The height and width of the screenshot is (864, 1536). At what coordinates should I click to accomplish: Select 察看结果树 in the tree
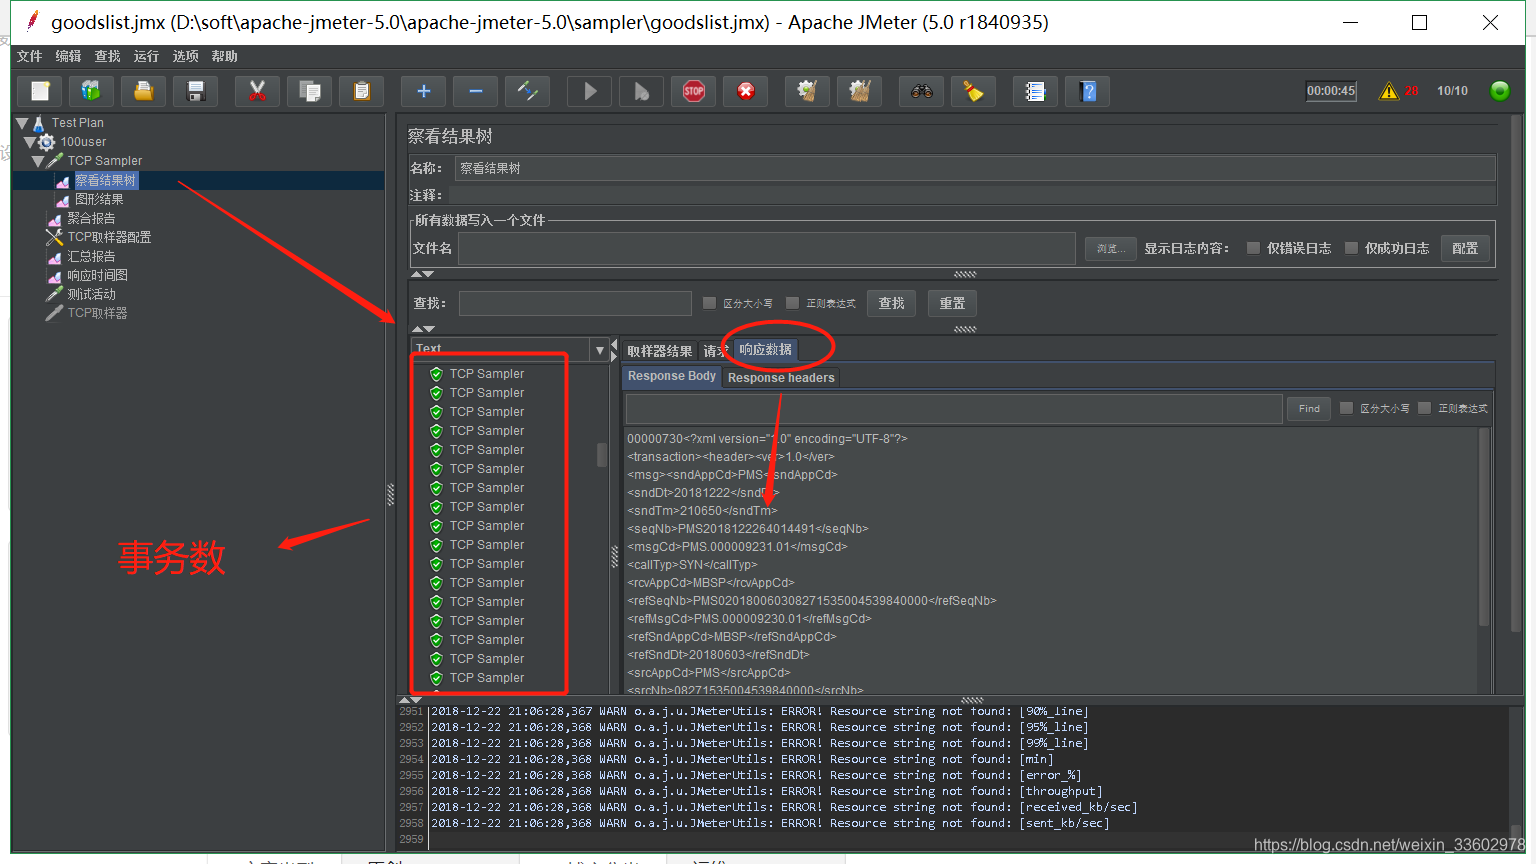click(x=105, y=180)
